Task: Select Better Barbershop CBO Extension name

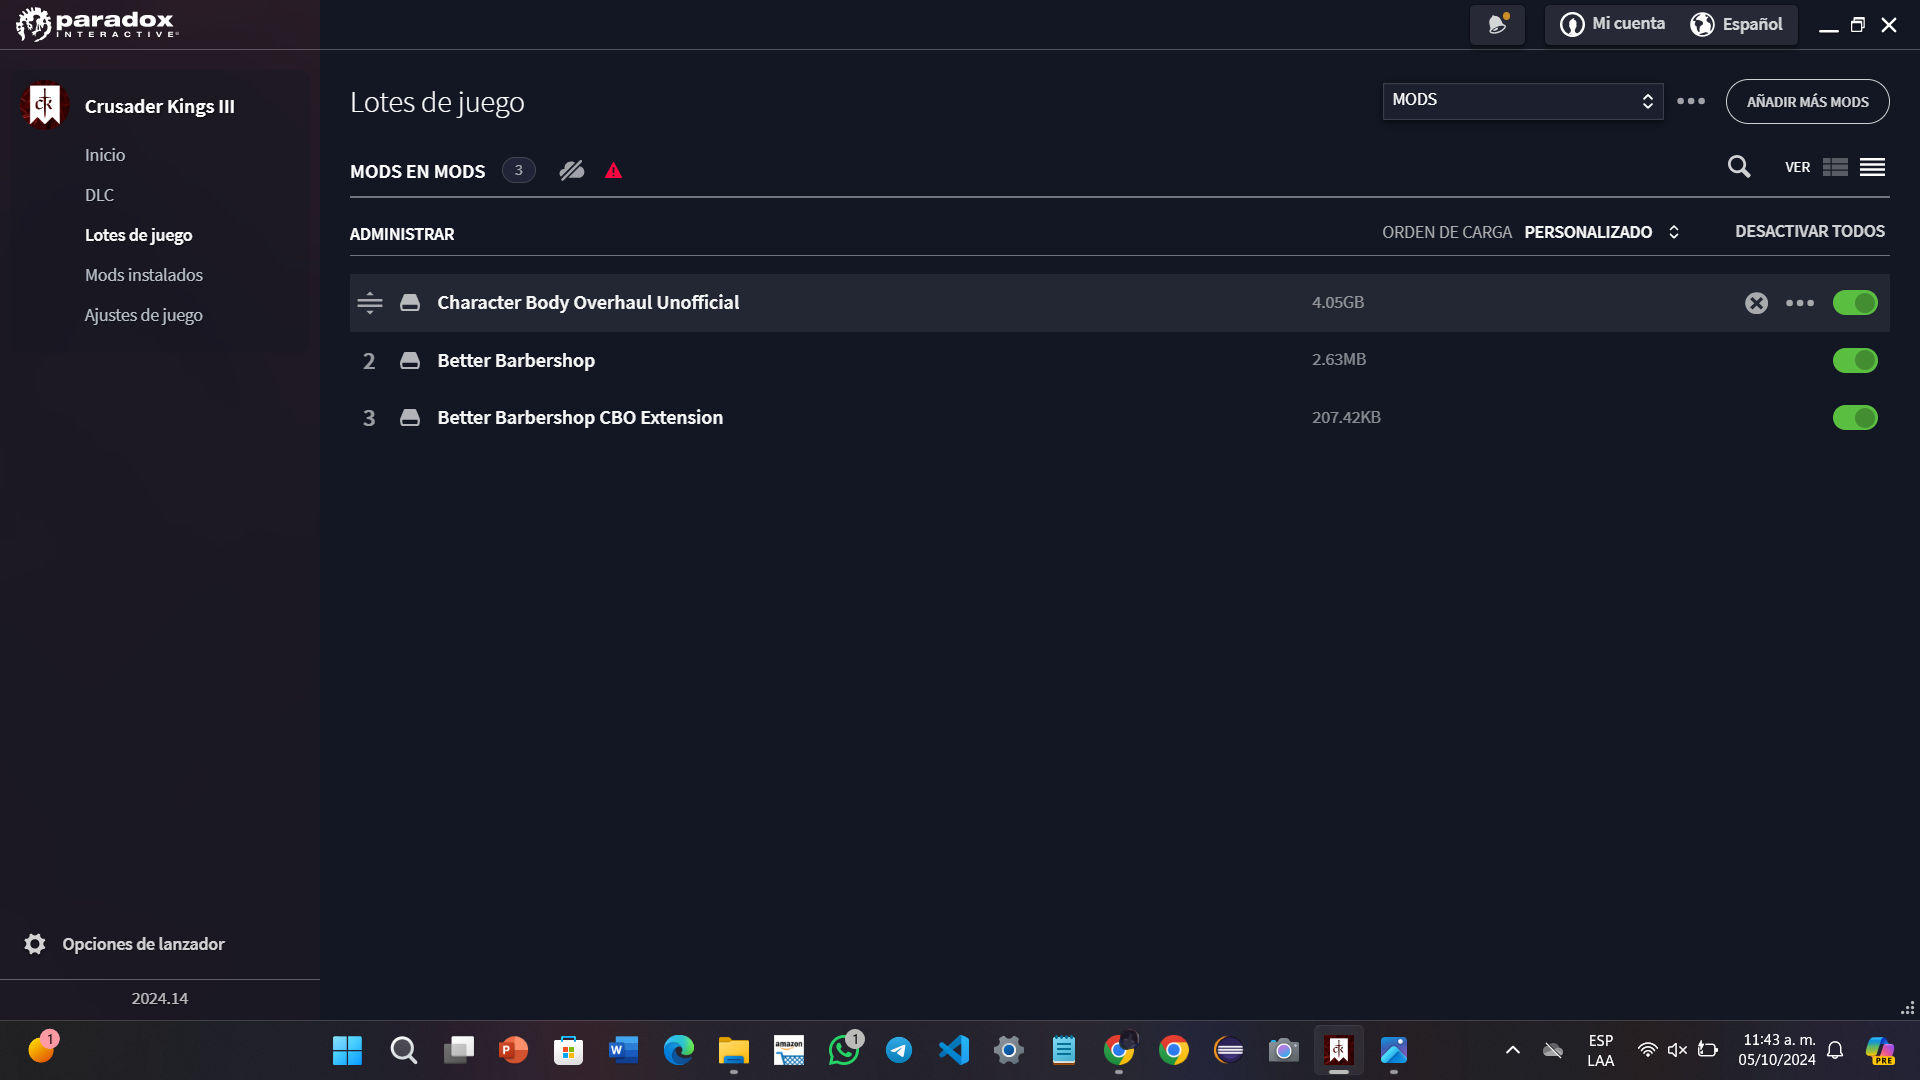Action: click(x=580, y=418)
